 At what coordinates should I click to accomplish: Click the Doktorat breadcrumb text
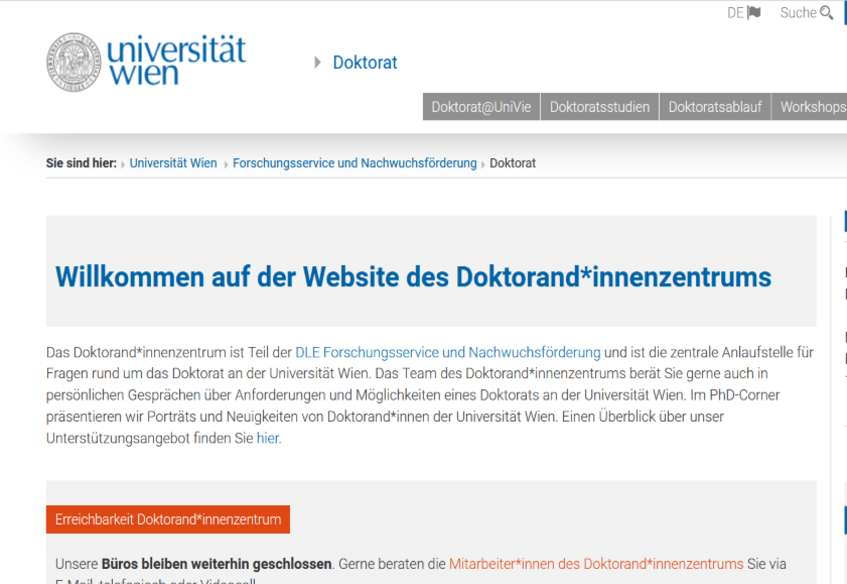coord(513,163)
